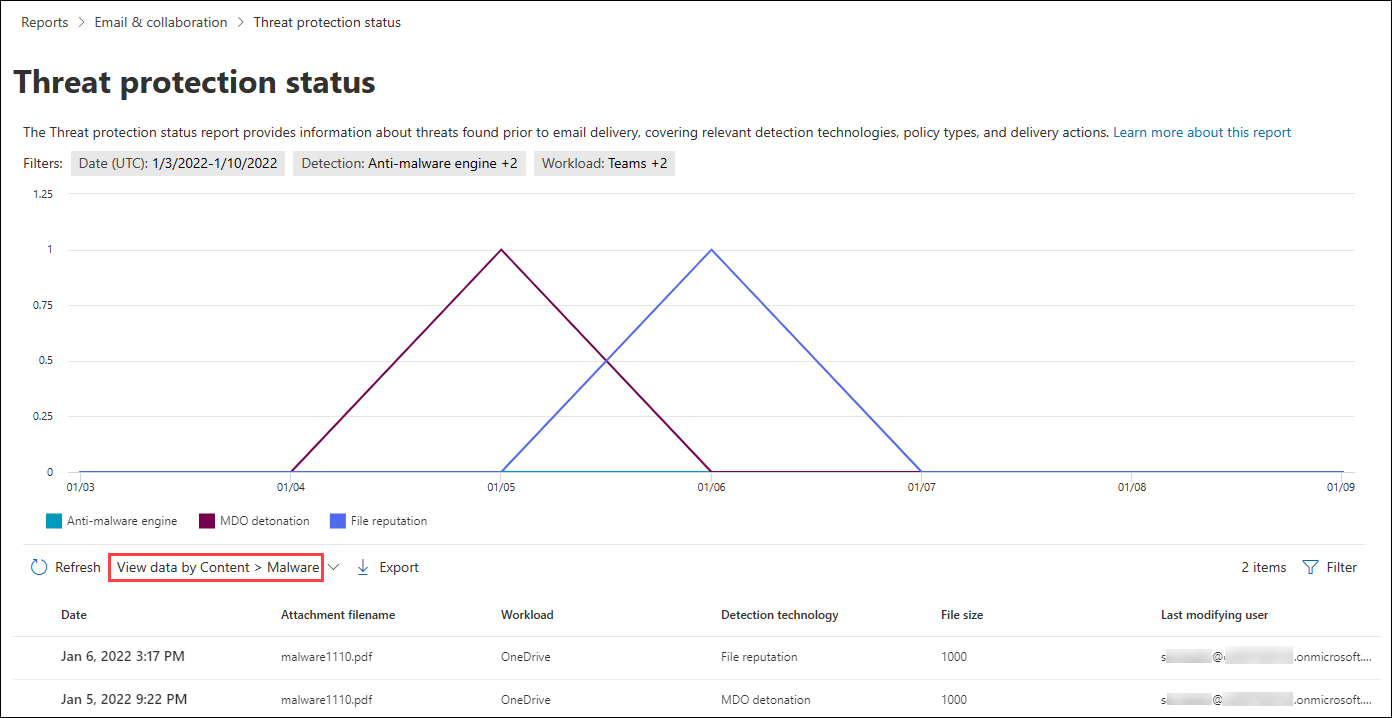
Task: Toggle the Anti-malware engine legend swatch
Action: [54, 521]
